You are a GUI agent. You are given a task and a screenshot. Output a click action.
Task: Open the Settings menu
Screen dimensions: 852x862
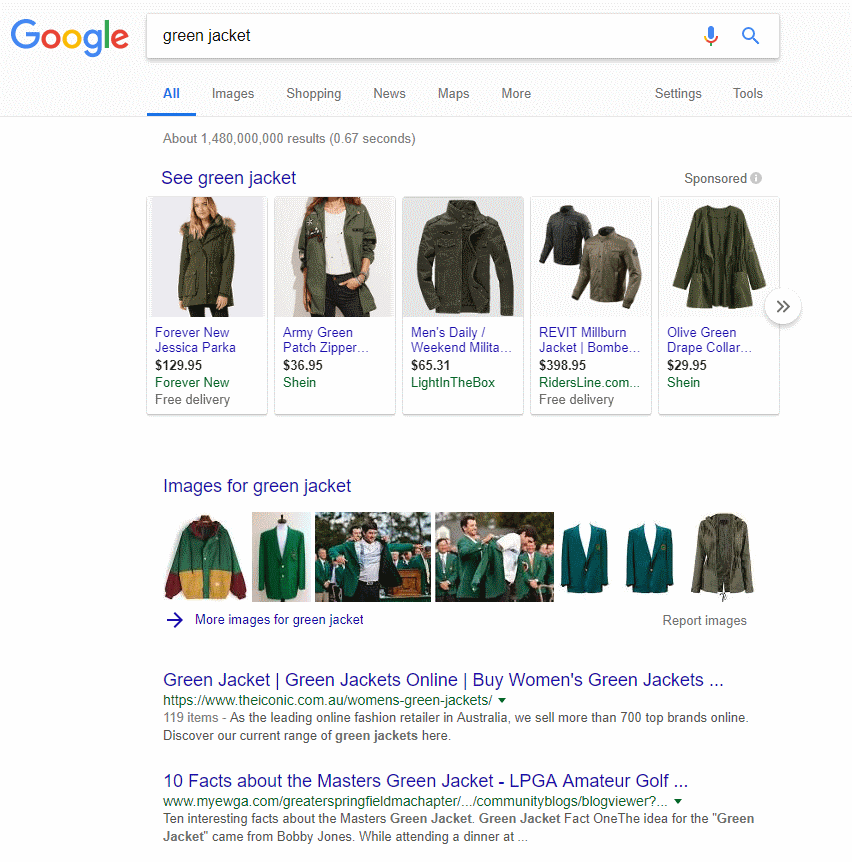click(x=678, y=93)
